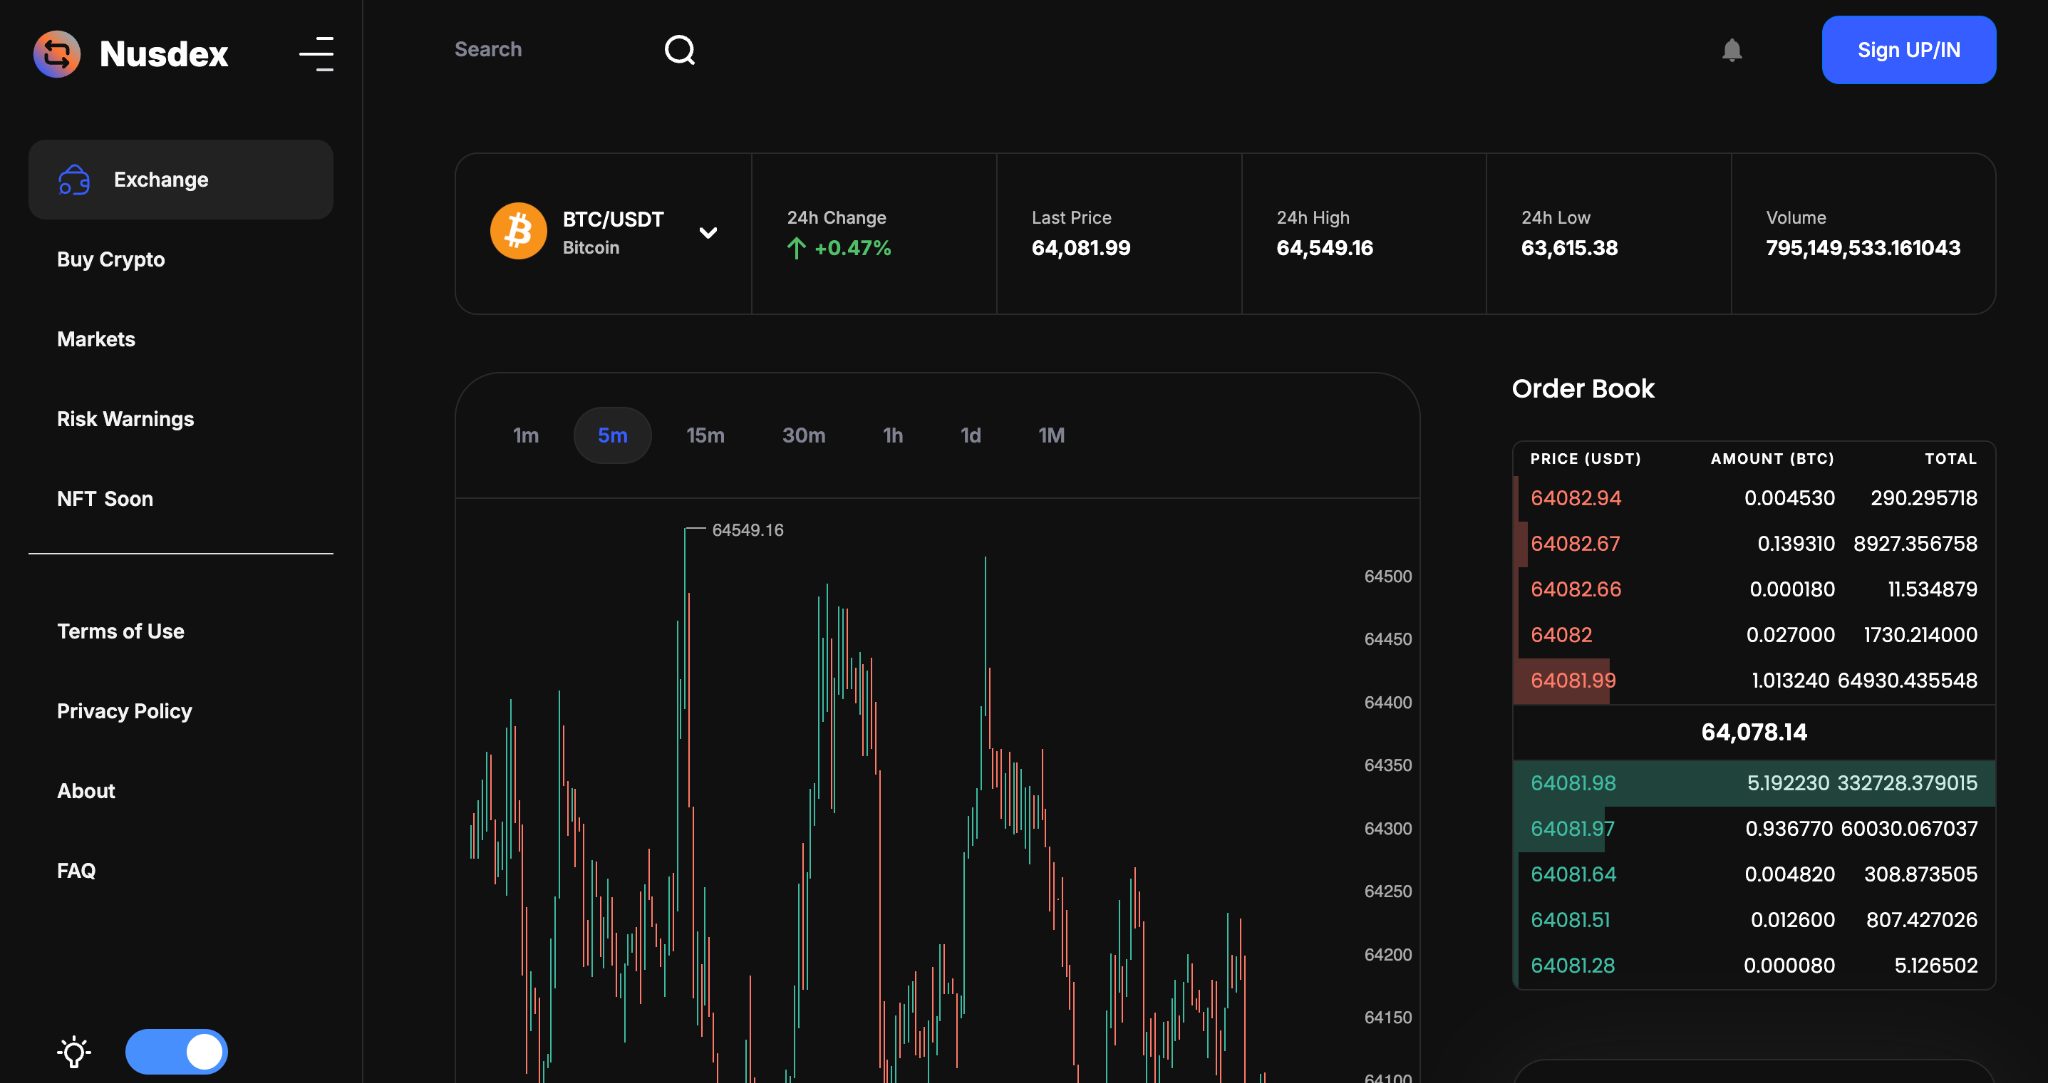Click the lightbulb theme icon
This screenshot has width=2048, height=1083.
click(x=74, y=1052)
